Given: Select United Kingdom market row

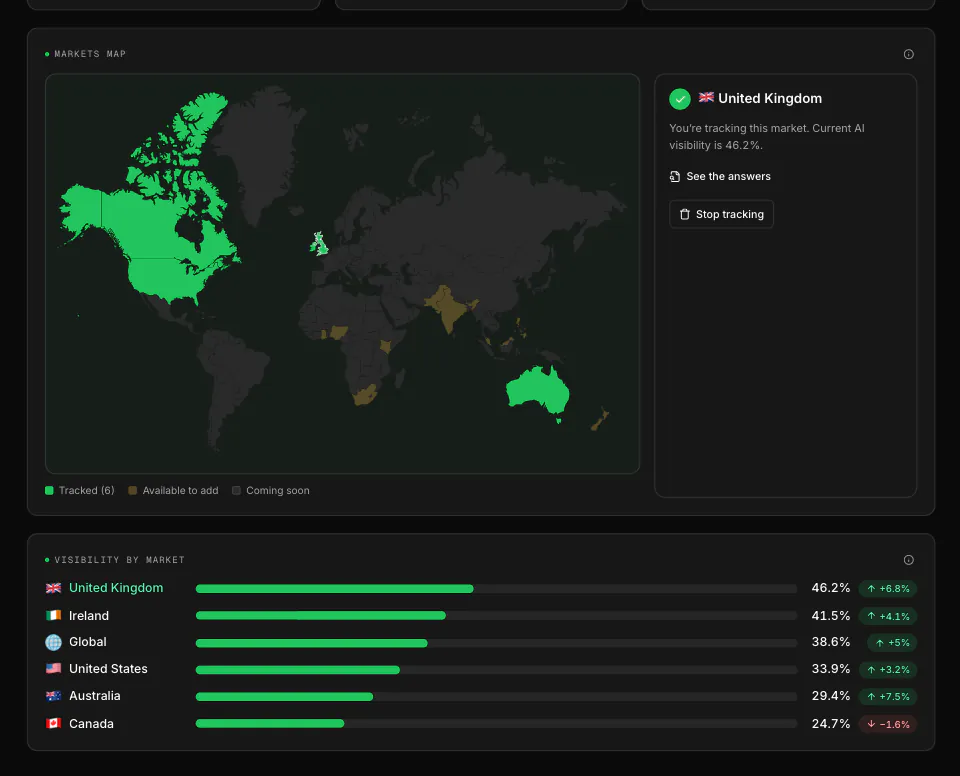Looking at the screenshot, I should click(481, 588).
